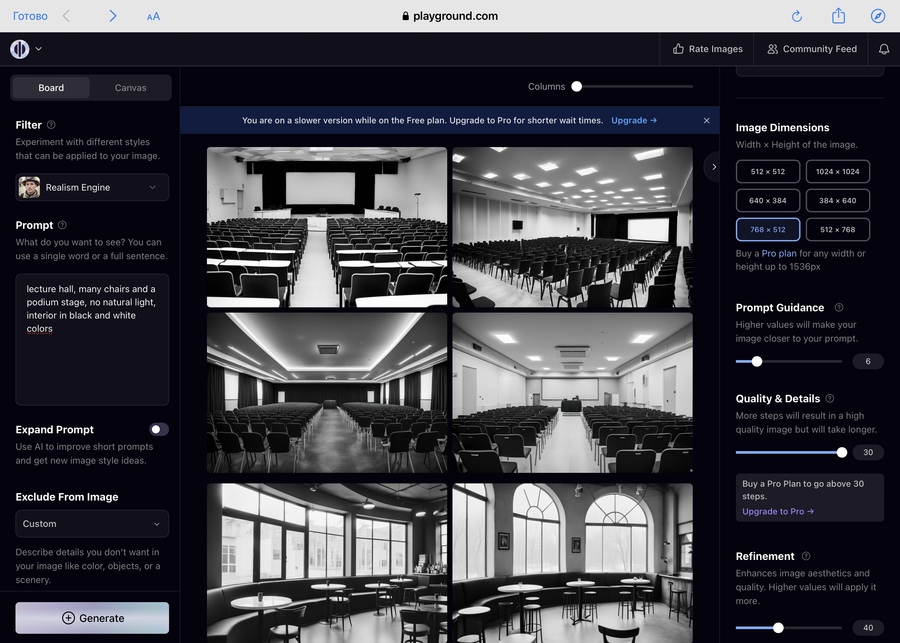Click the Prompt Guidance info icon
Image resolution: width=900 pixels, height=643 pixels.
click(838, 308)
